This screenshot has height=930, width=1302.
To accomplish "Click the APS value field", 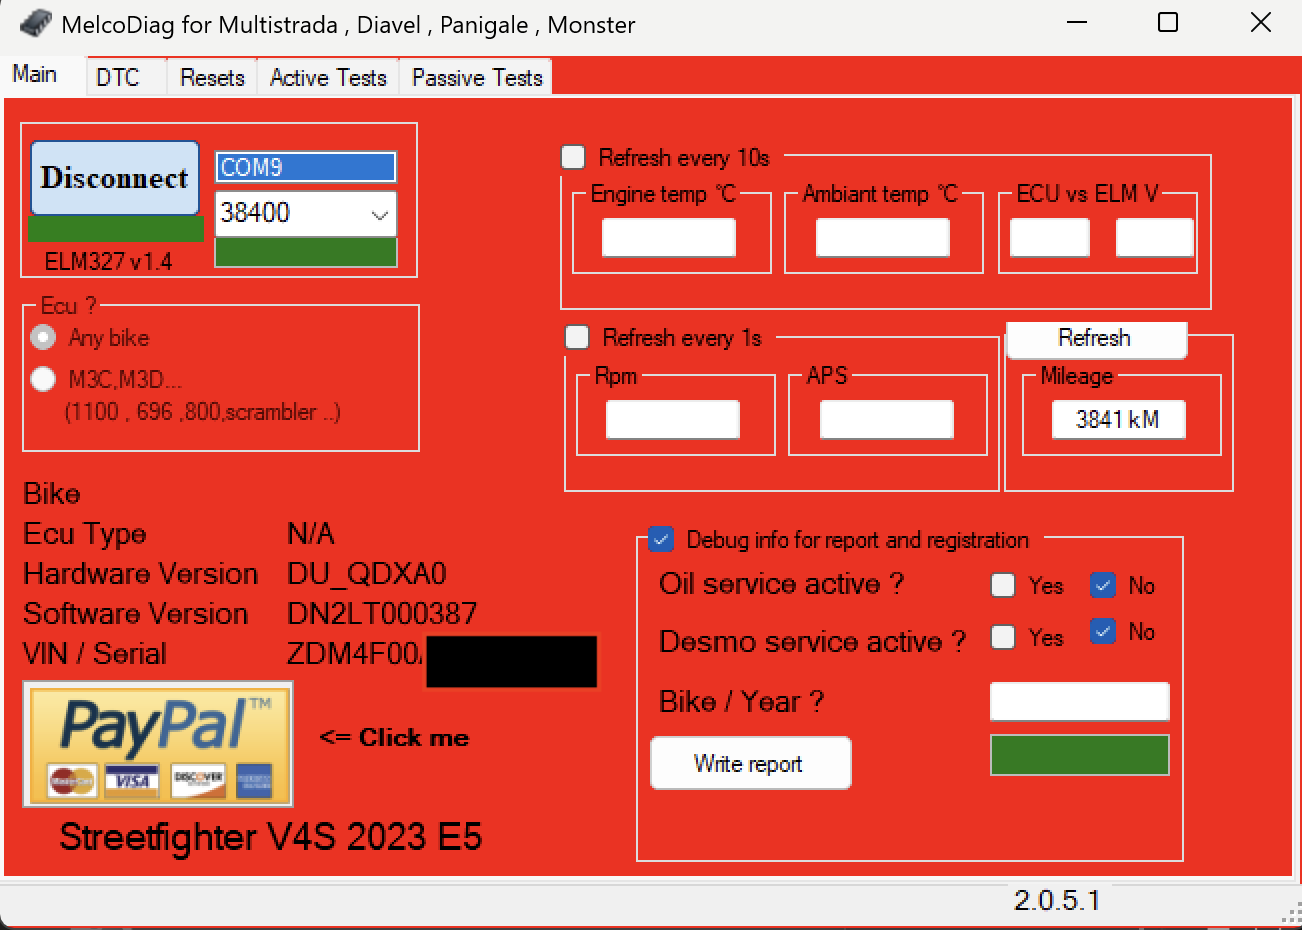I will point(887,420).
